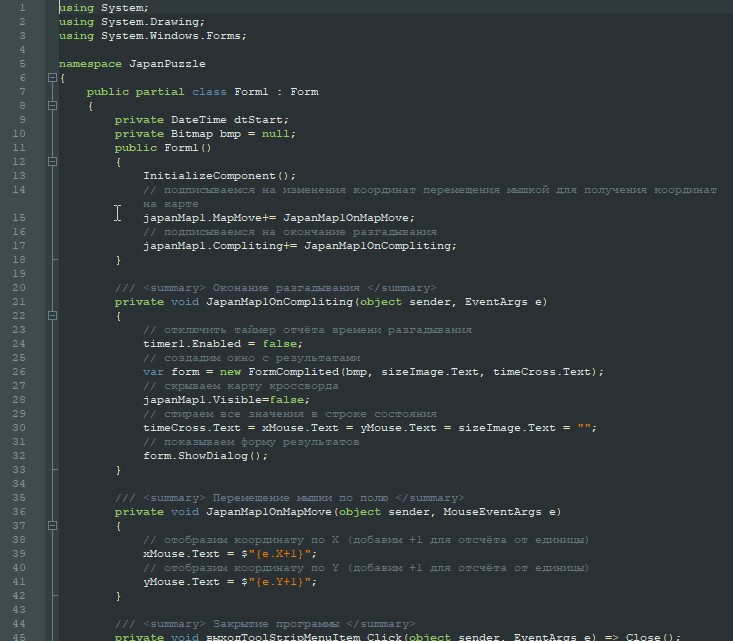The image size is (733, 641).
Task: Collapse the Form1 class fold marker
Action: pyautogui.click(x=52, y=106)
